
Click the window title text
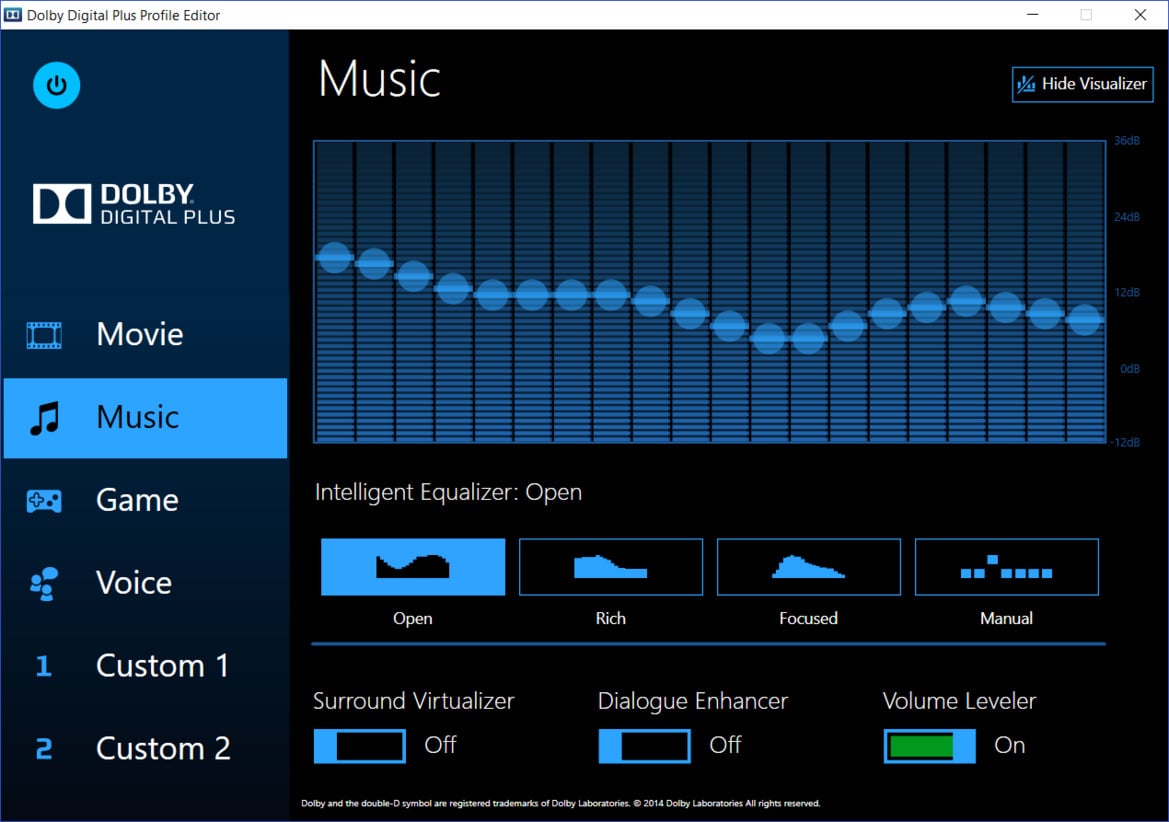pyautogui.click(x=124, y=16)
